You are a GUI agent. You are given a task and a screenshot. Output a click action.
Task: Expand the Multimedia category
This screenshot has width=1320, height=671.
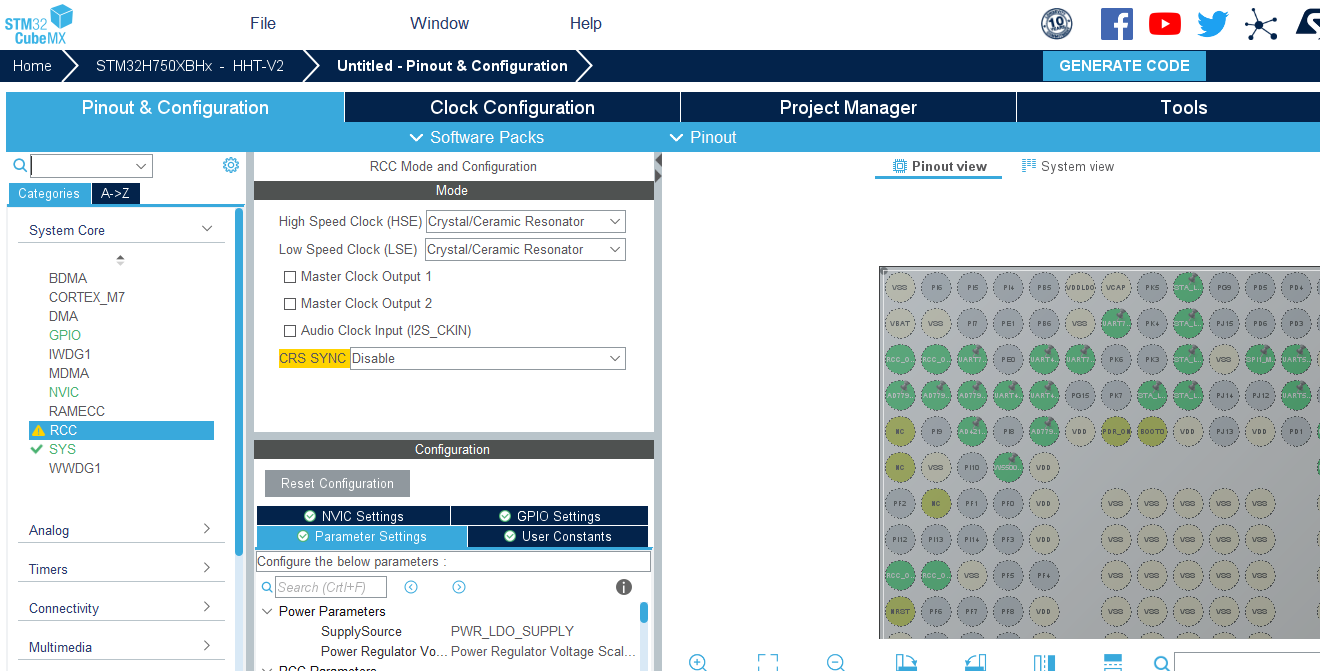[x=207, y=646]
